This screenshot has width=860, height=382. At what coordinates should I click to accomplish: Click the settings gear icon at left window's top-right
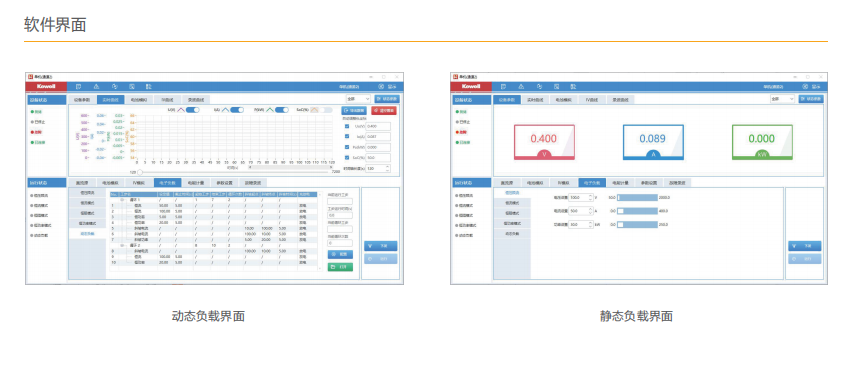click(x=382, y=86)
